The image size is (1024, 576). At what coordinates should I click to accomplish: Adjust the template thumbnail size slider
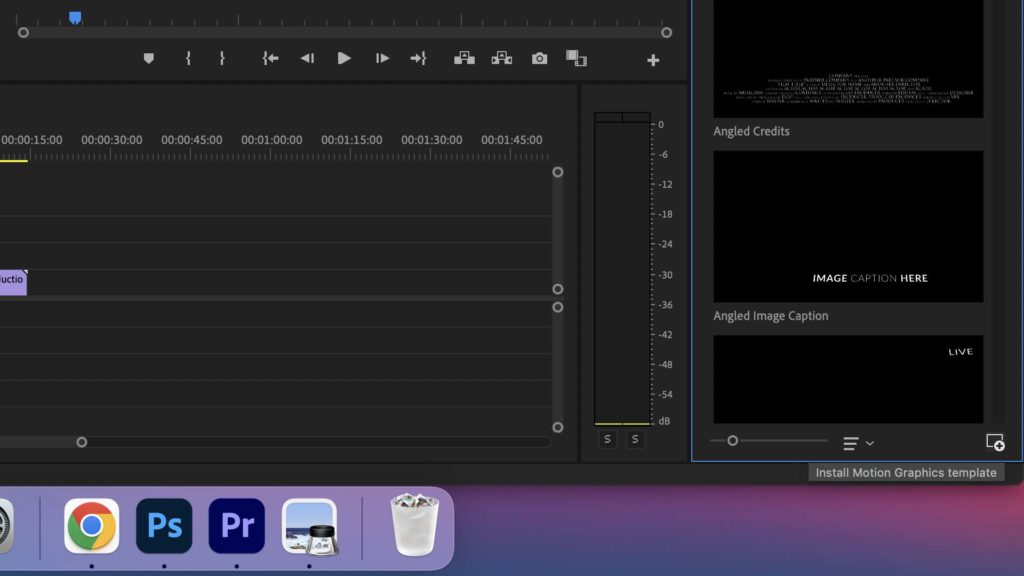tap(733, 441)
